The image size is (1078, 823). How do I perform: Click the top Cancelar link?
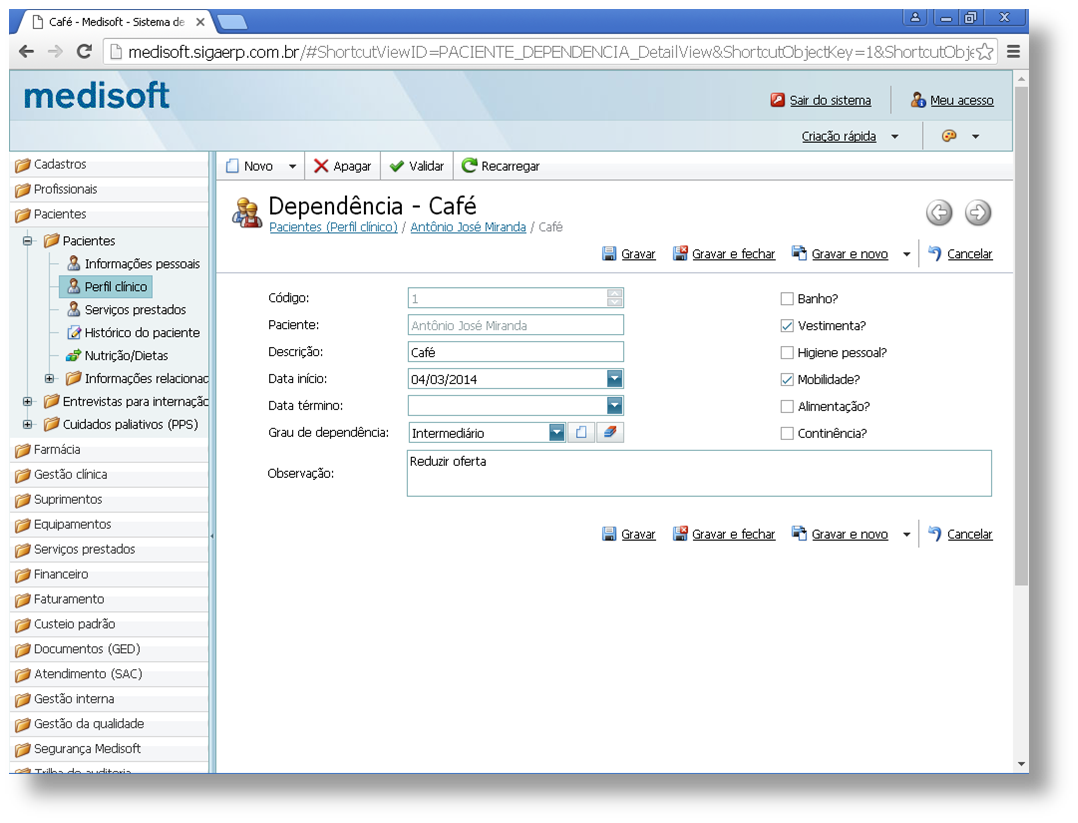969,254
